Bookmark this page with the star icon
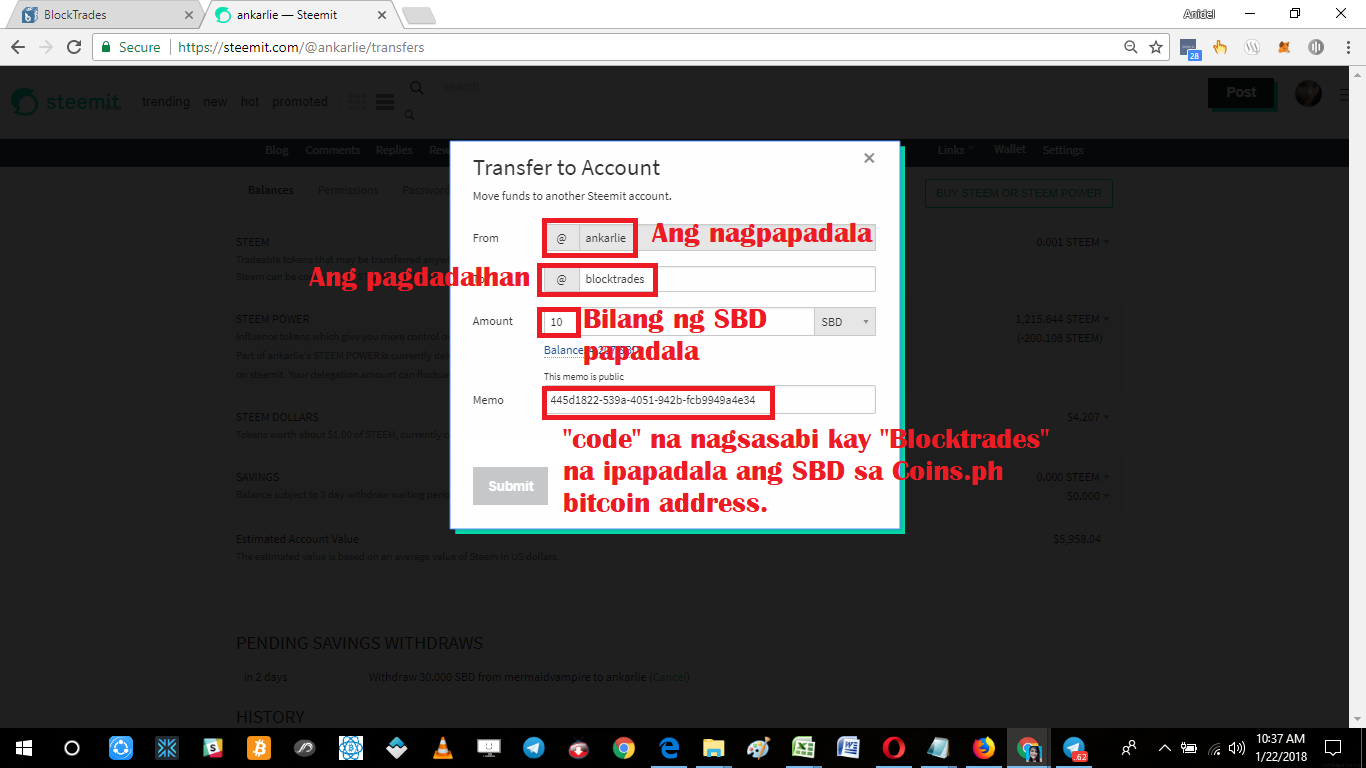 click(x=1156, y=47)
